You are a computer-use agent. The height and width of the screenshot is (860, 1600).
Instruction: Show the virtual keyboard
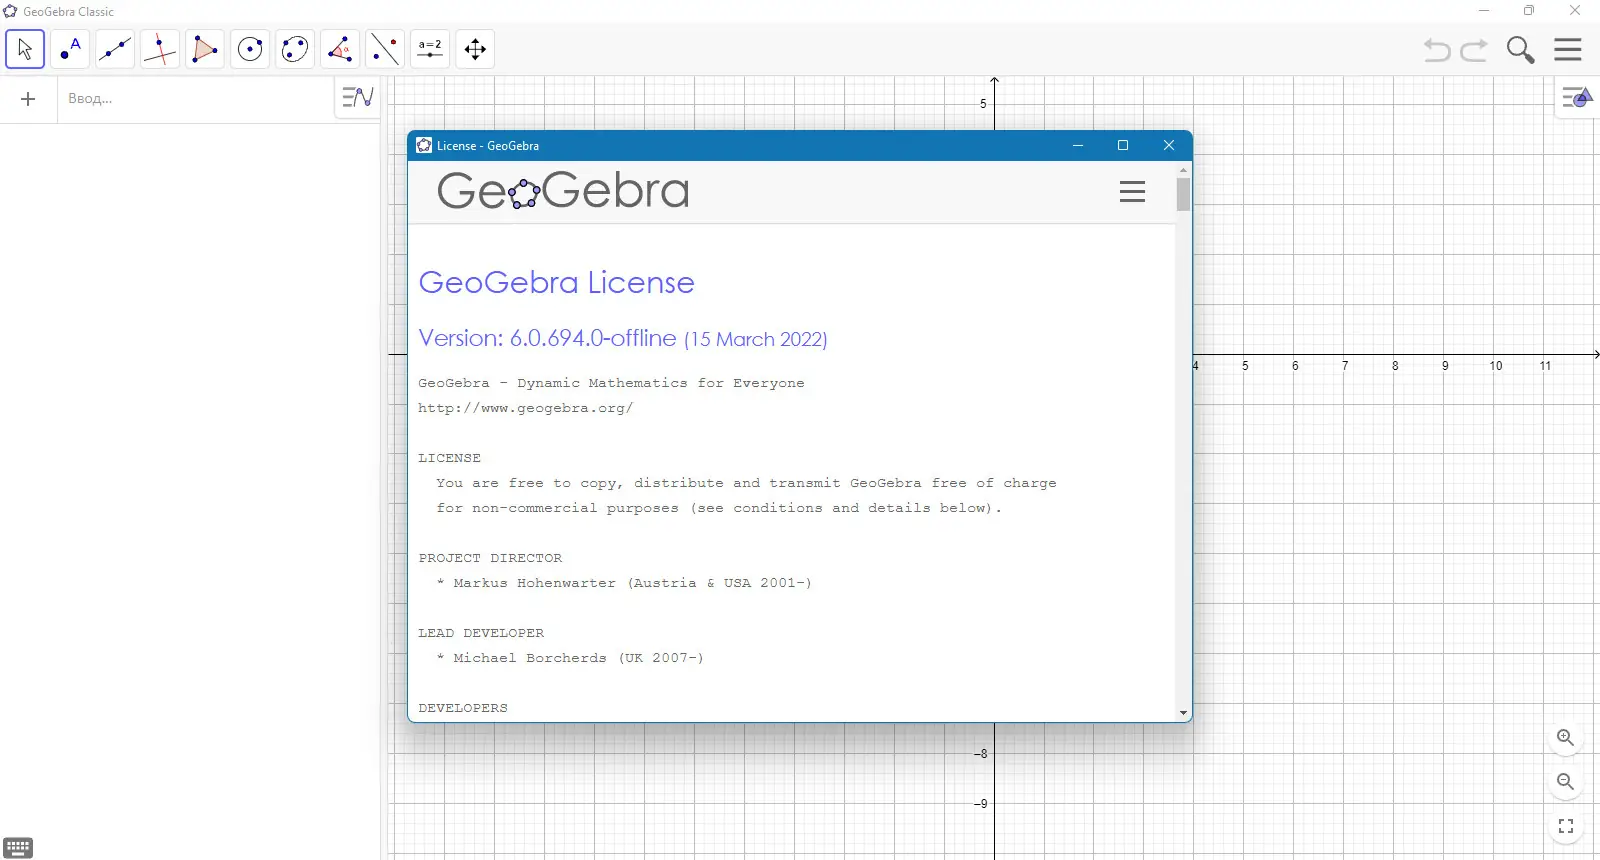click(19, 848)
